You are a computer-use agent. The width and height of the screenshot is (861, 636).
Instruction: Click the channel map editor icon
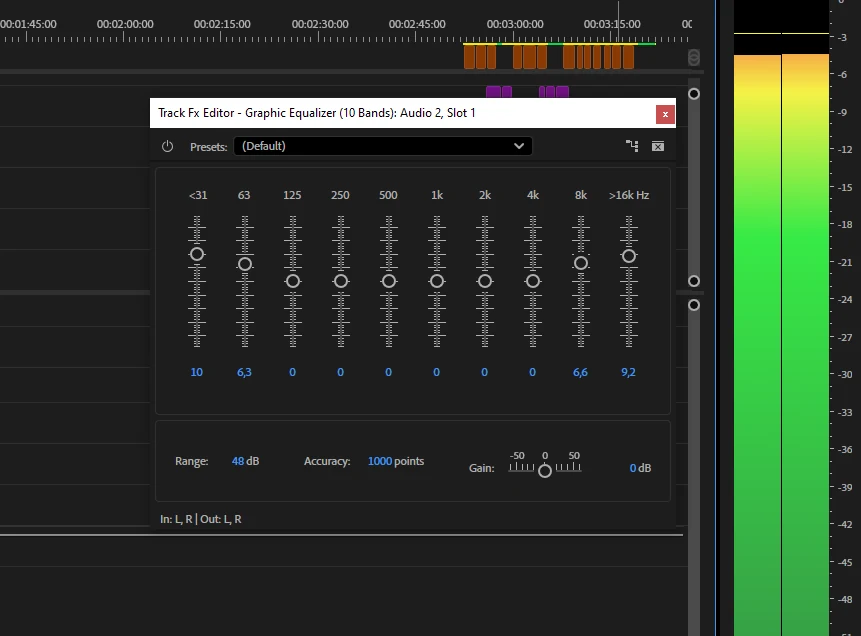[x=632, y=146]
